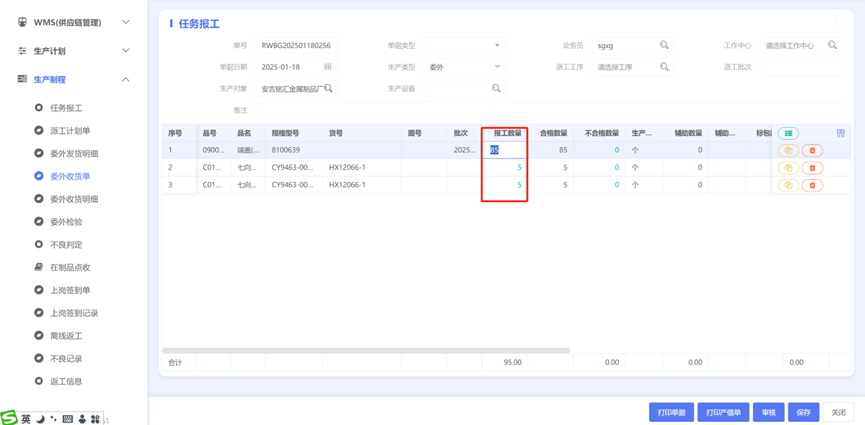Open 返工信息 in the sidebar
The image size is (865, 425).
coord(66,381)
